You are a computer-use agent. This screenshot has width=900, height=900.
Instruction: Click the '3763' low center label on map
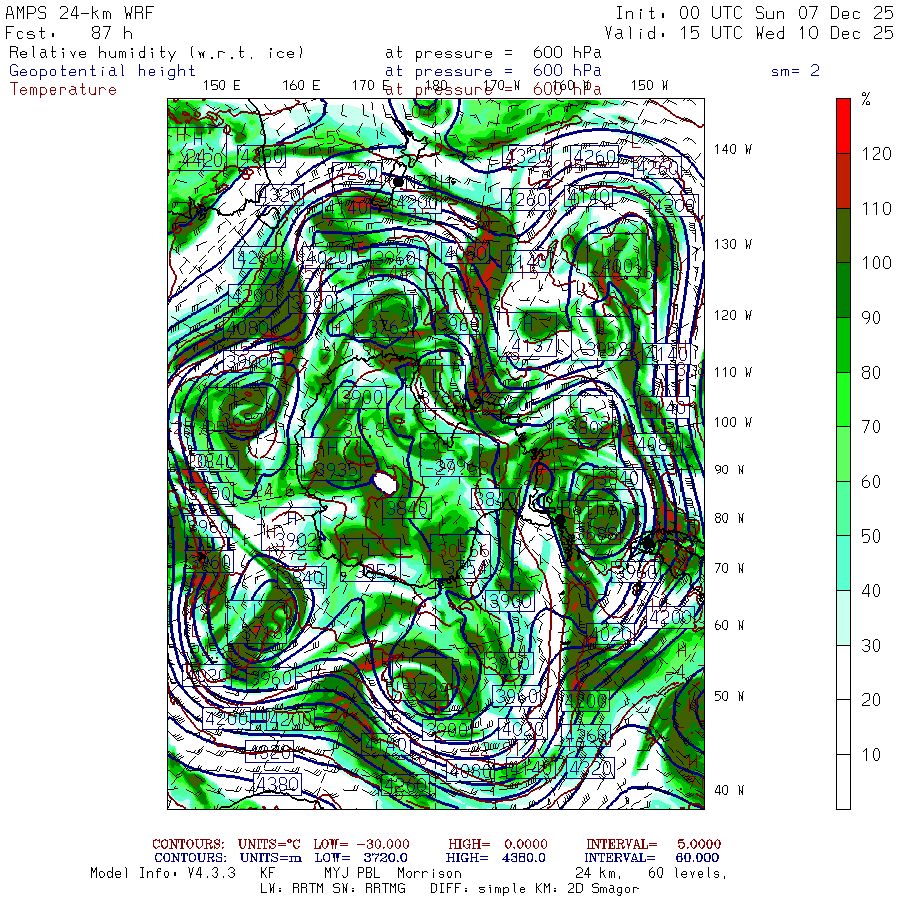390,328
